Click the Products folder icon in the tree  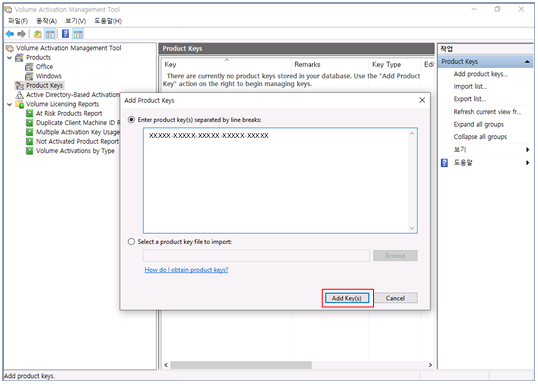[x=20, y=57]
